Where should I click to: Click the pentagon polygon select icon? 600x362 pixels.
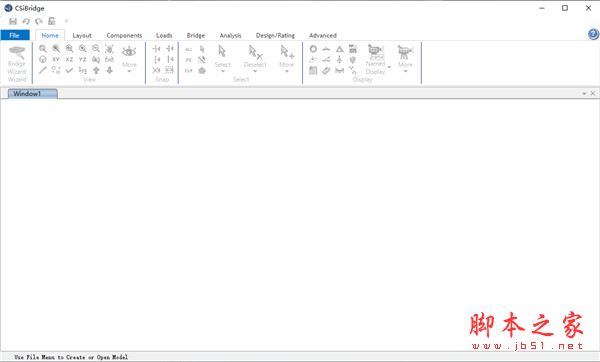(202, 71)
